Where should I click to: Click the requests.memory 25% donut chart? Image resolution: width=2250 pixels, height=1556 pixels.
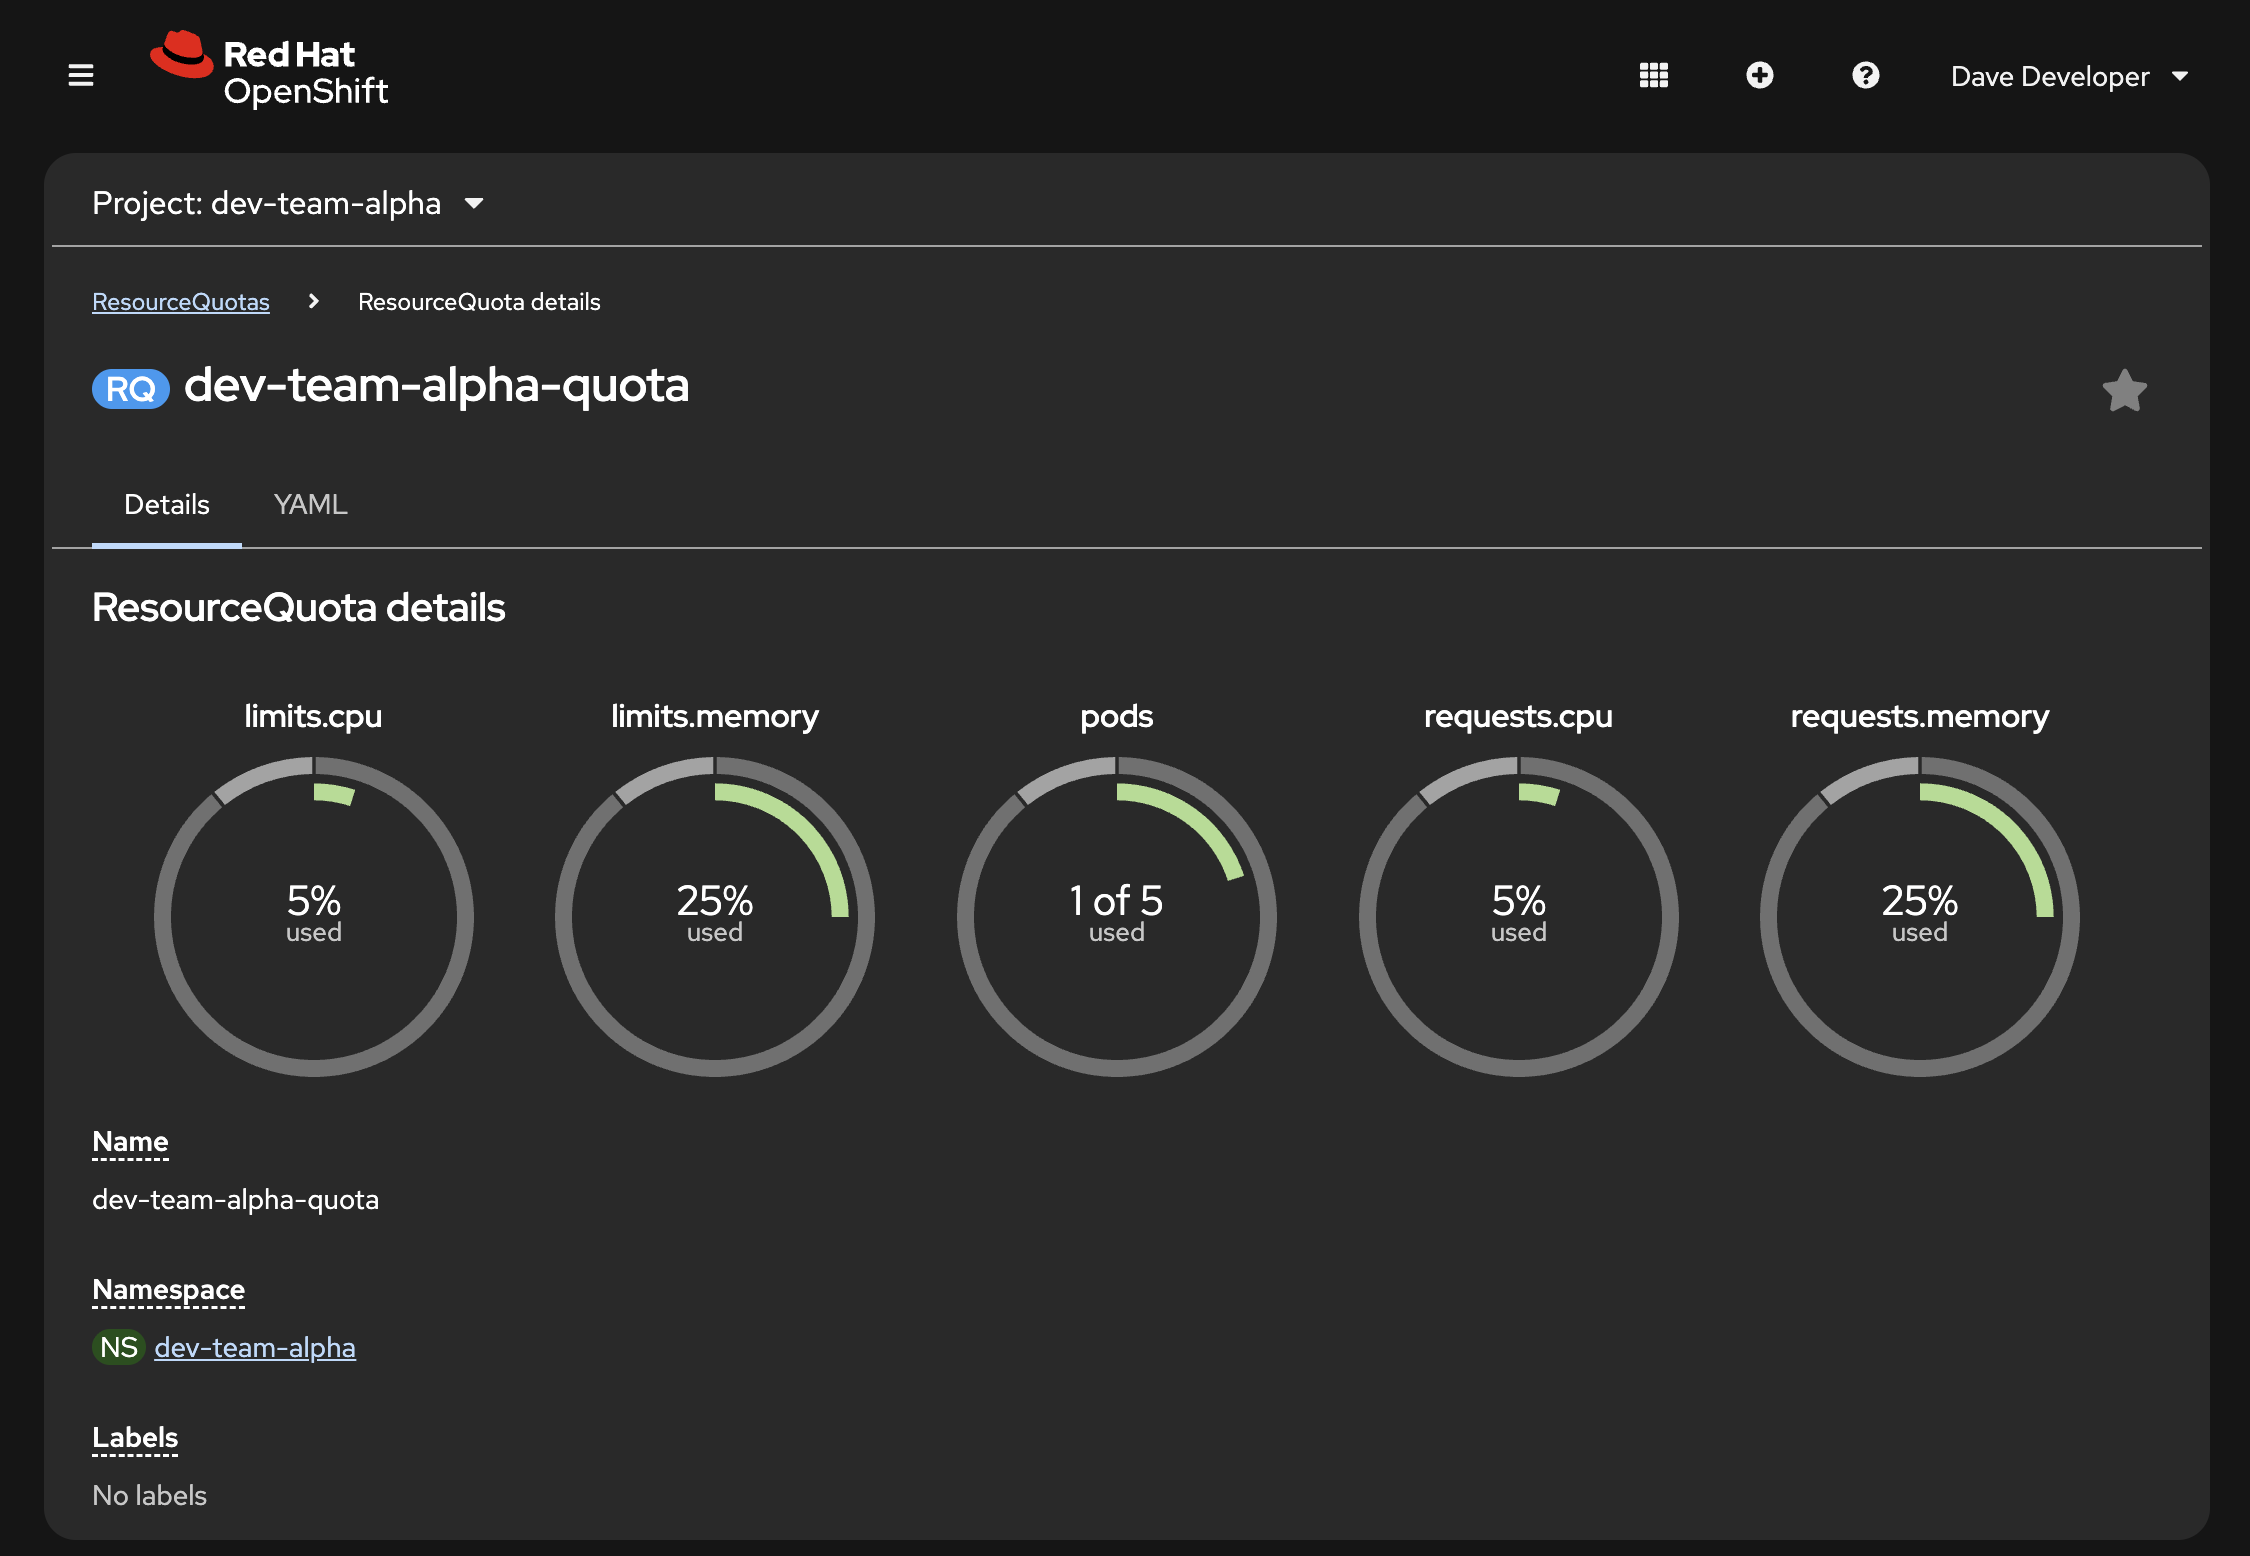[x=1920, y=916]
